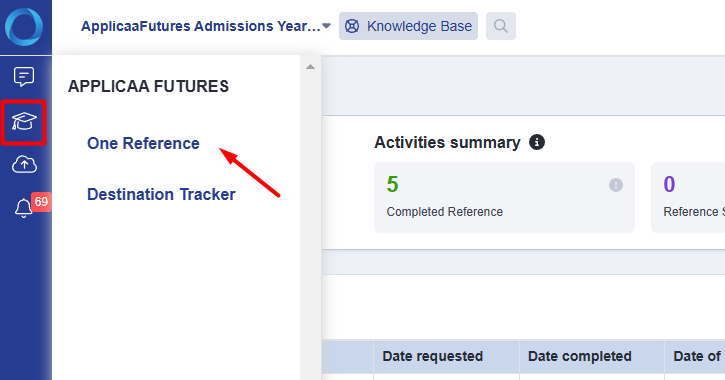Screen dimensions: 725x380
Task: Click the Applicaa circular logo
Action: point(24,27)
